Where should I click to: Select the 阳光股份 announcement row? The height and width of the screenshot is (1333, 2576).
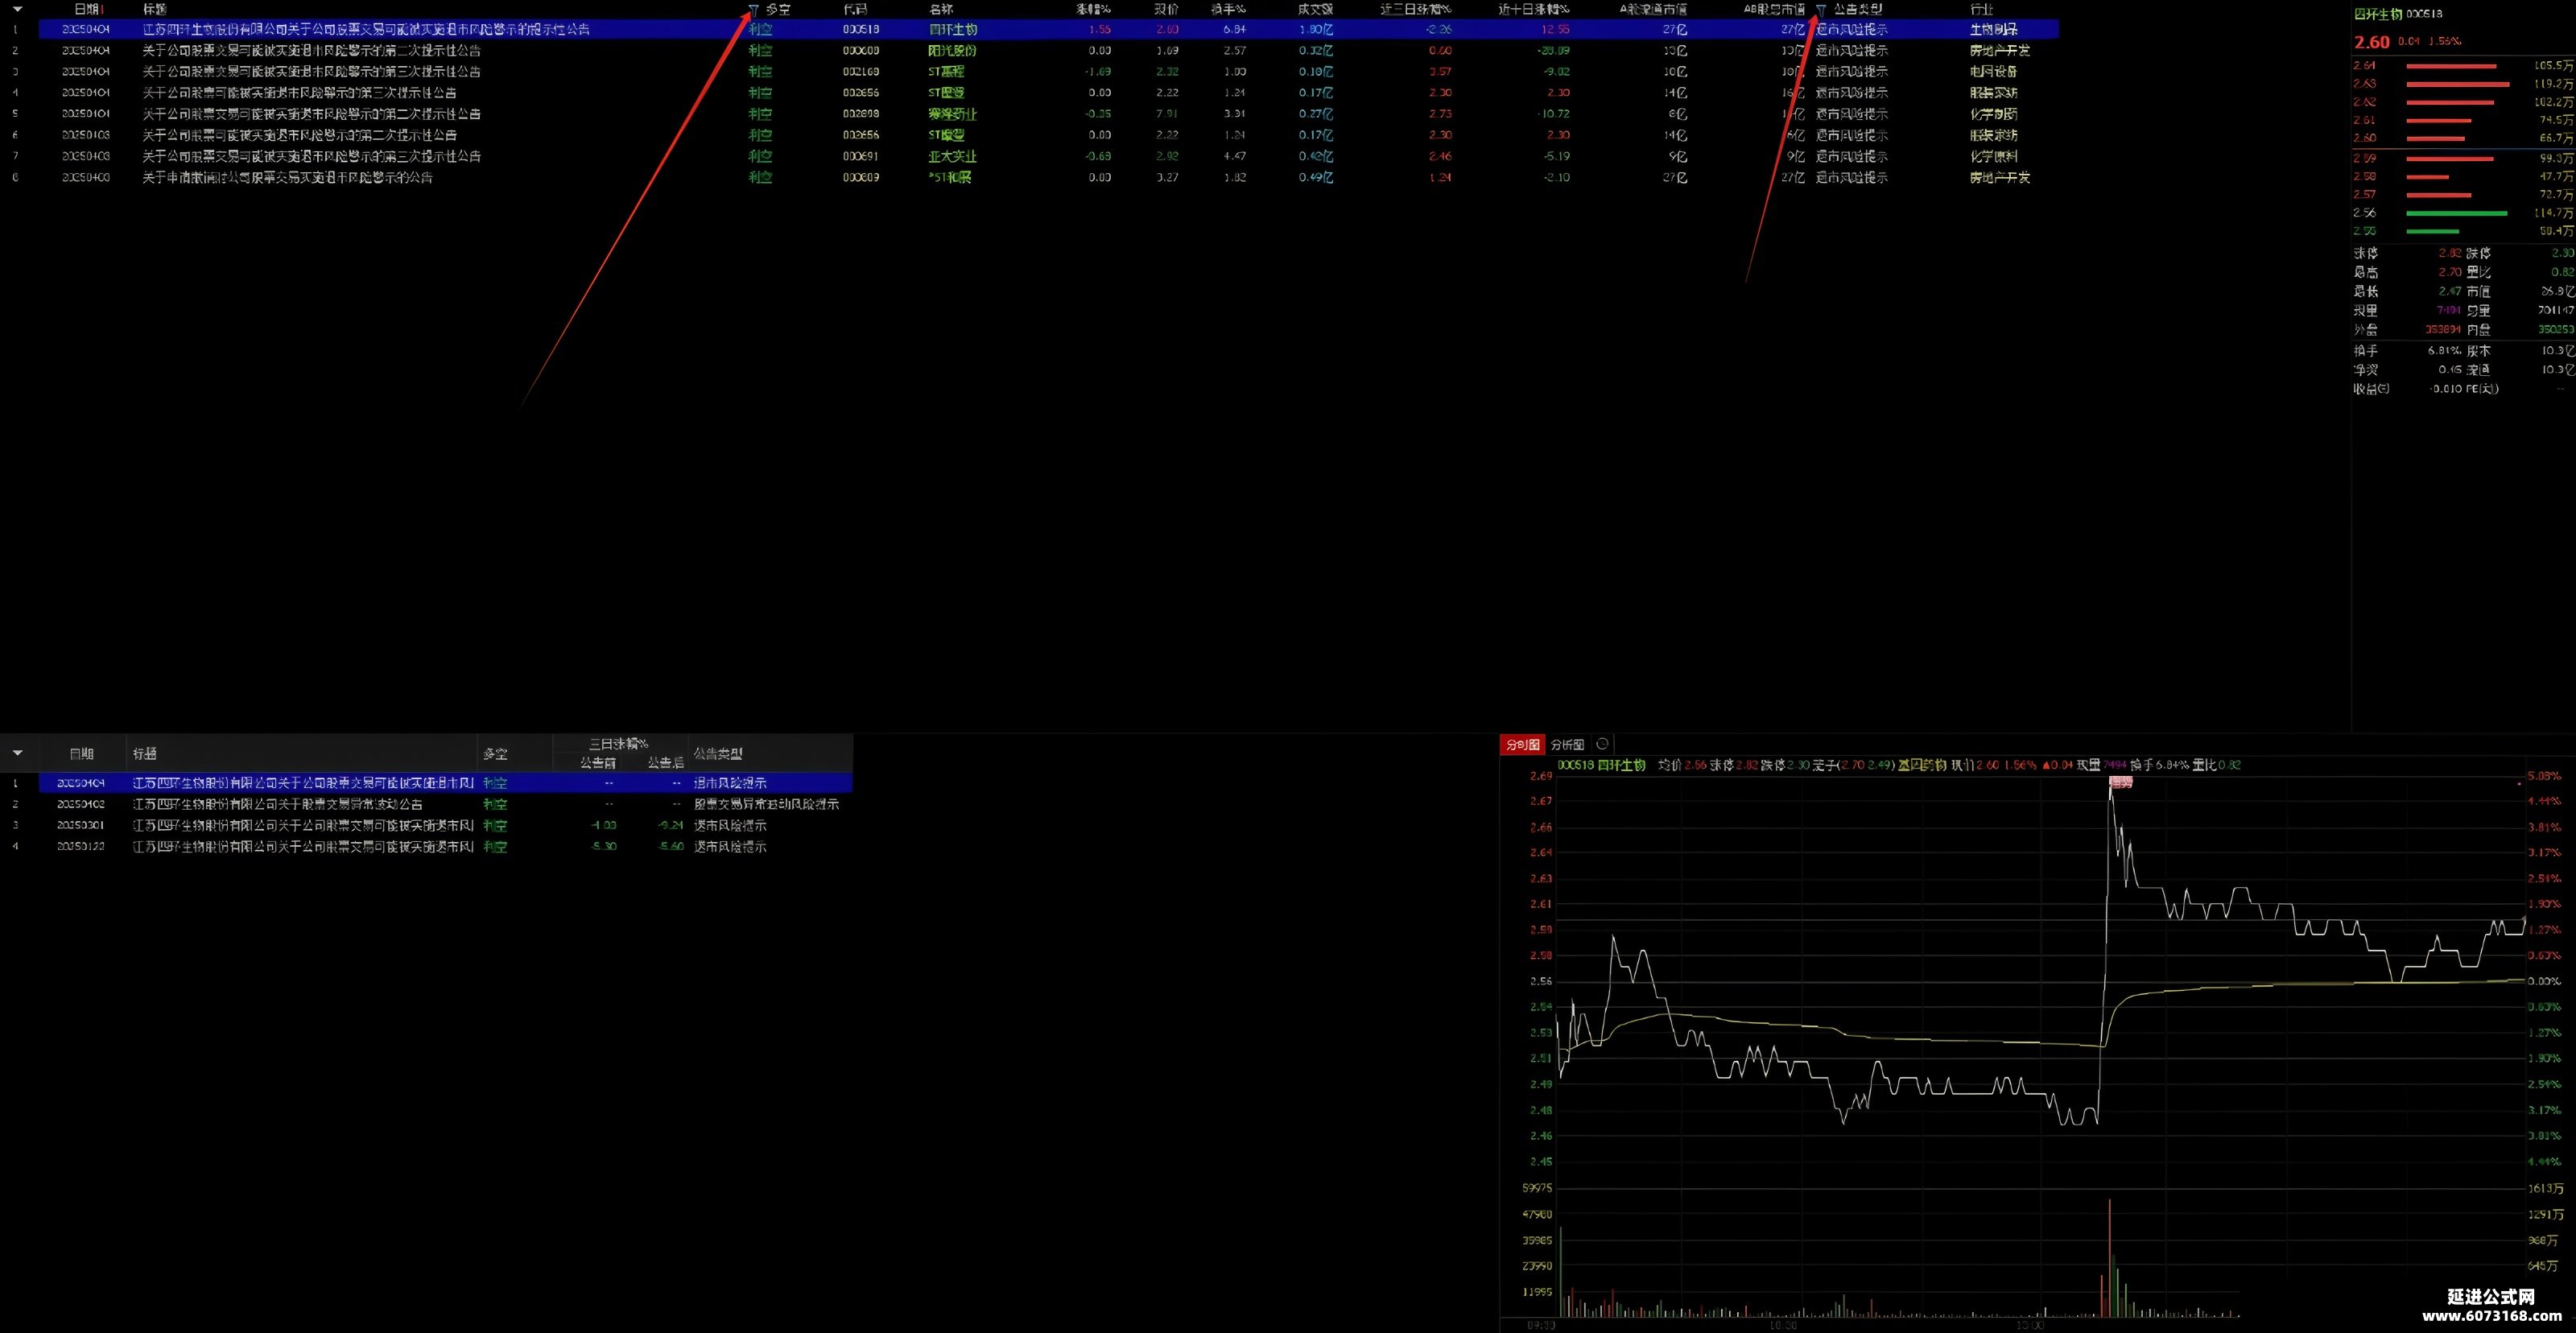point(1048,50)
